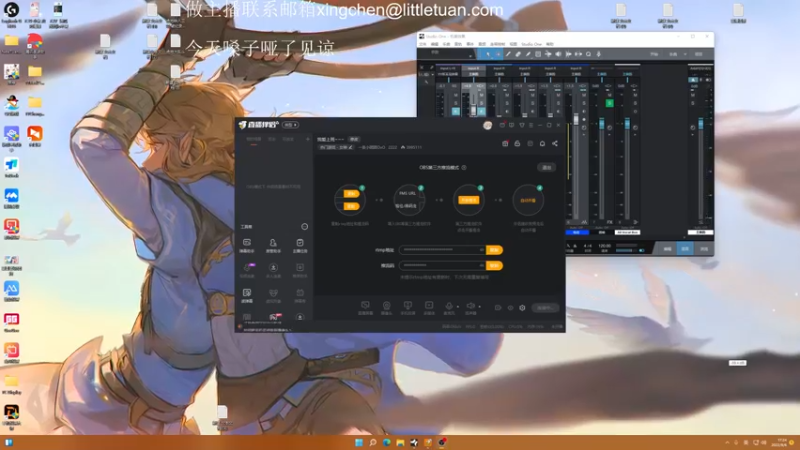The image size is (800, 450).
Task: Mute the main output channel in Studio One mixer
Action: [693, 95]
